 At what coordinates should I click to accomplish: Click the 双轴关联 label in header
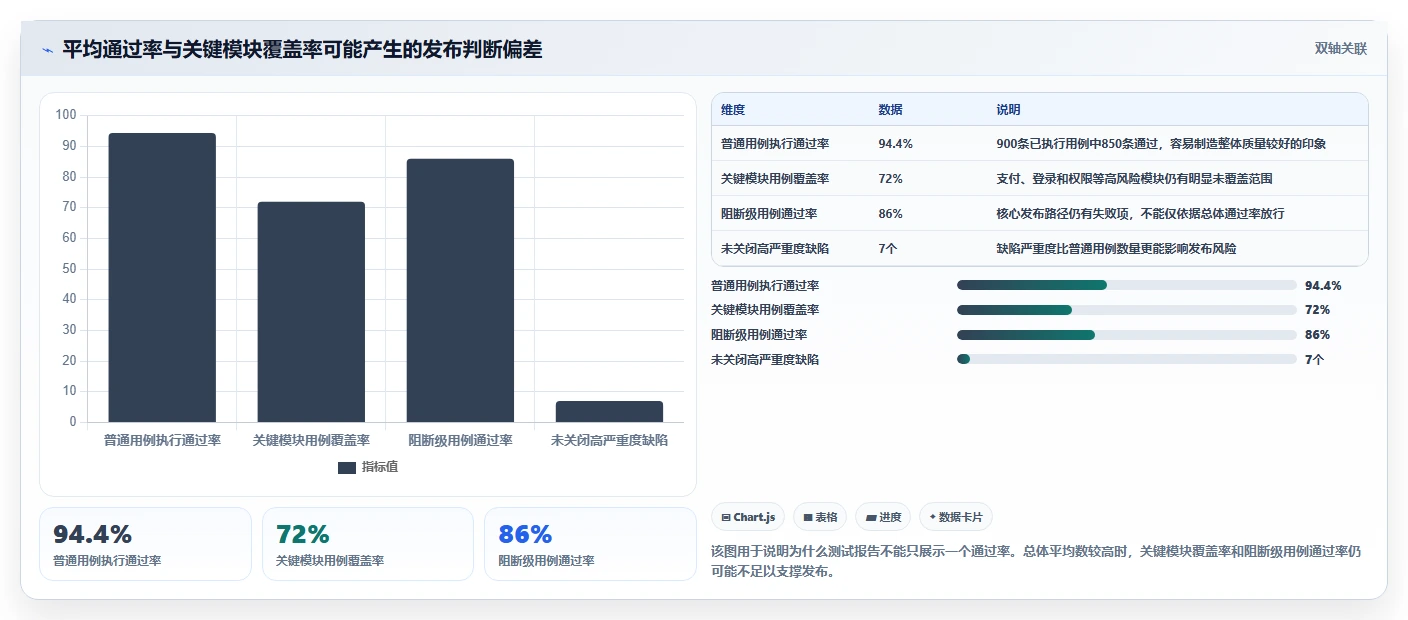[1340, 49]
